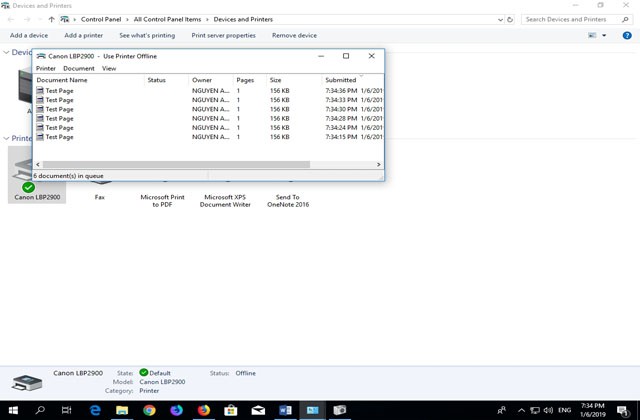Open the Document menu in the queue window
The image size is (640, 420).
[79, 68]
